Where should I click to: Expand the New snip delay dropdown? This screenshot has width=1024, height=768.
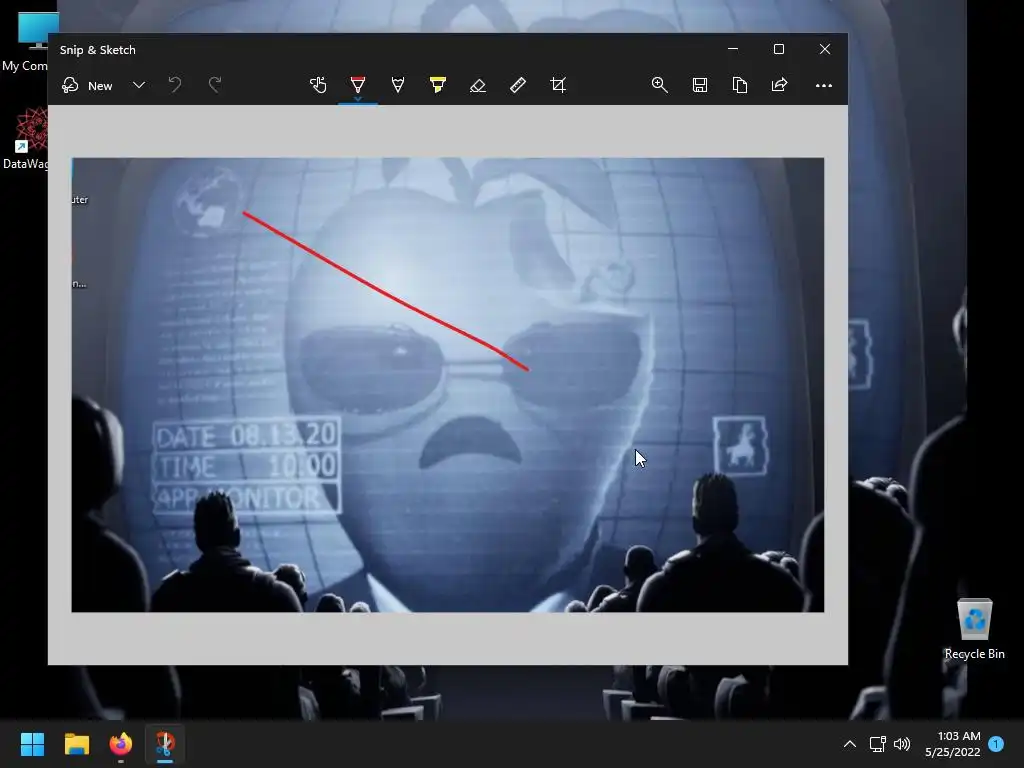coord(138,86)
